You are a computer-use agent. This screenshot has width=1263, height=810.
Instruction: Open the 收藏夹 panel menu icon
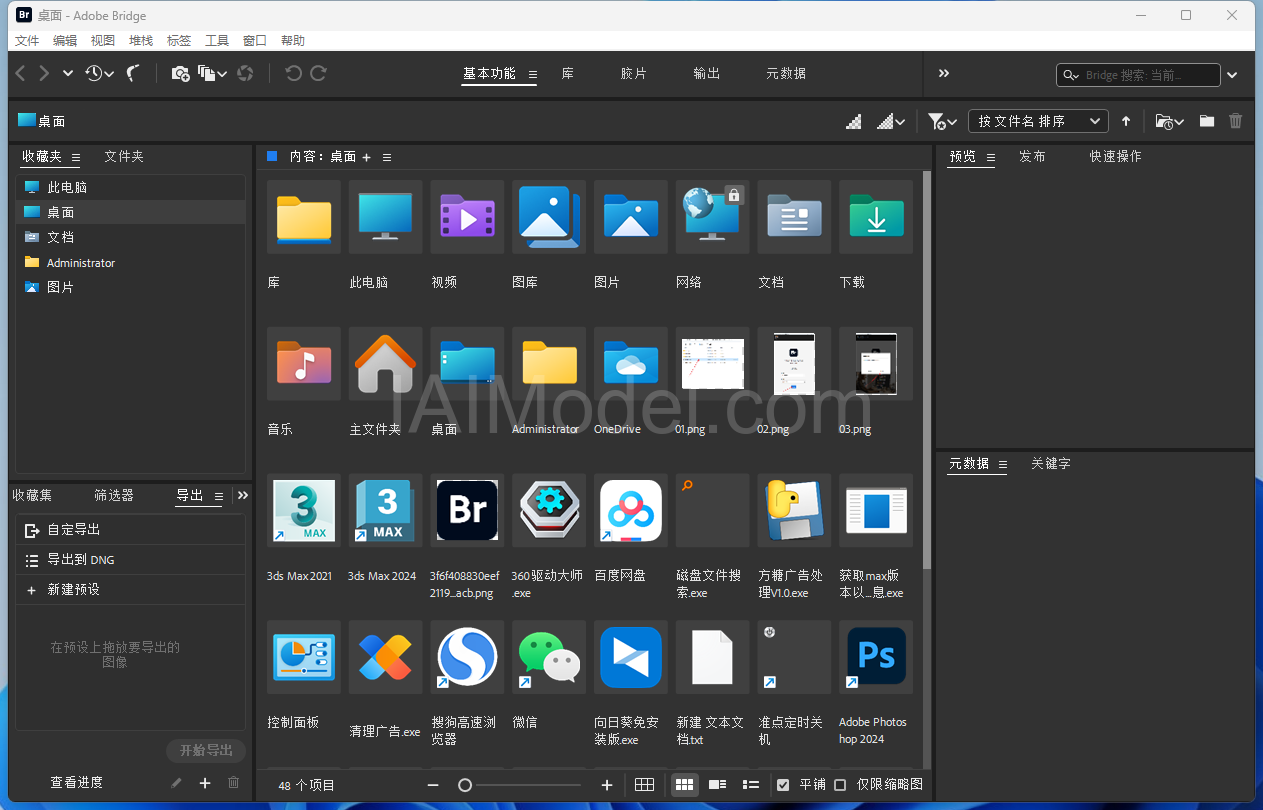click(x=76, y=157)
